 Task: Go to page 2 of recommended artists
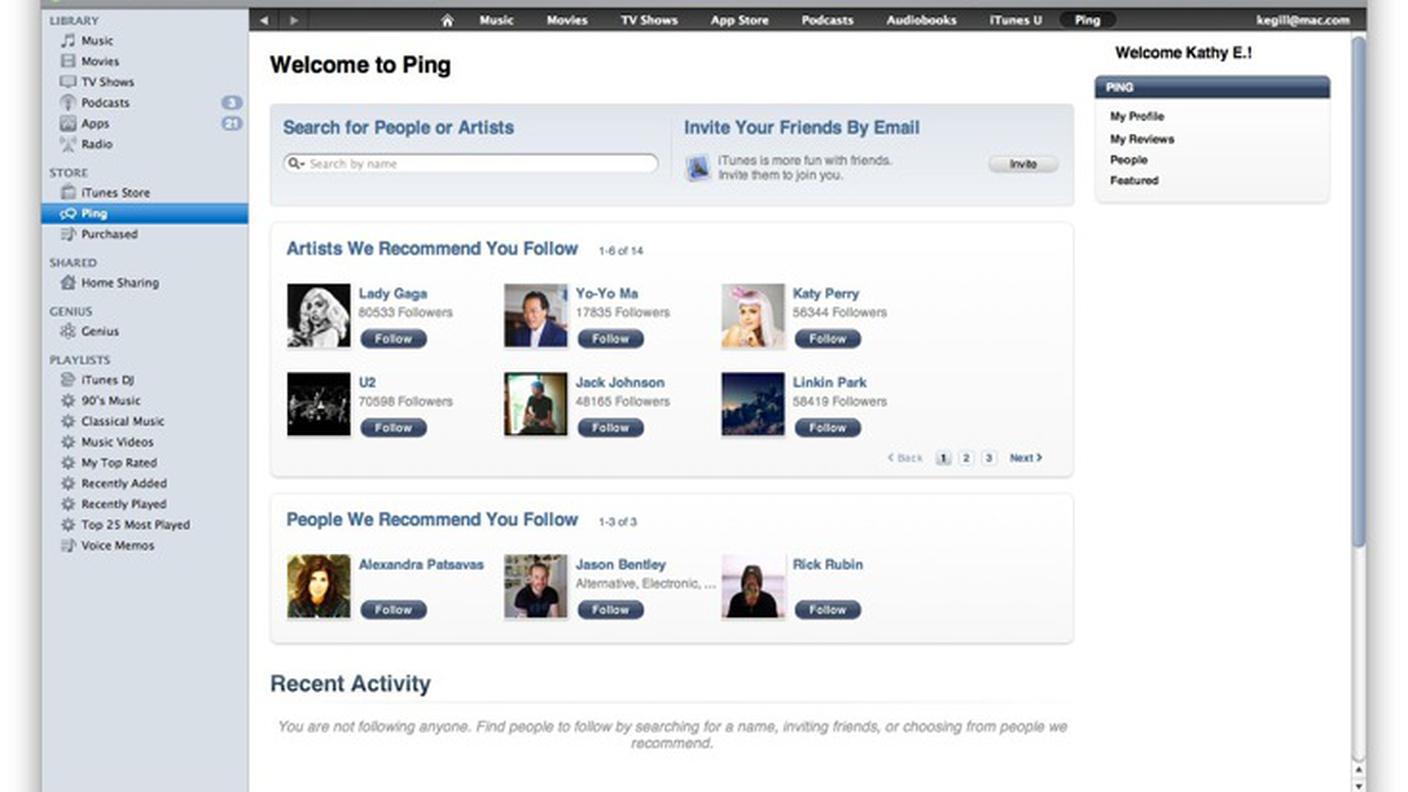point(966,458)
